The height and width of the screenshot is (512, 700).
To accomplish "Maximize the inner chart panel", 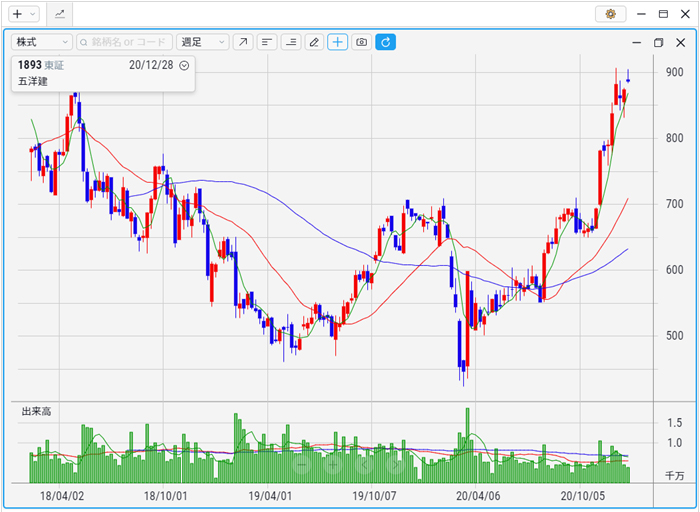I will click(658, 42).
